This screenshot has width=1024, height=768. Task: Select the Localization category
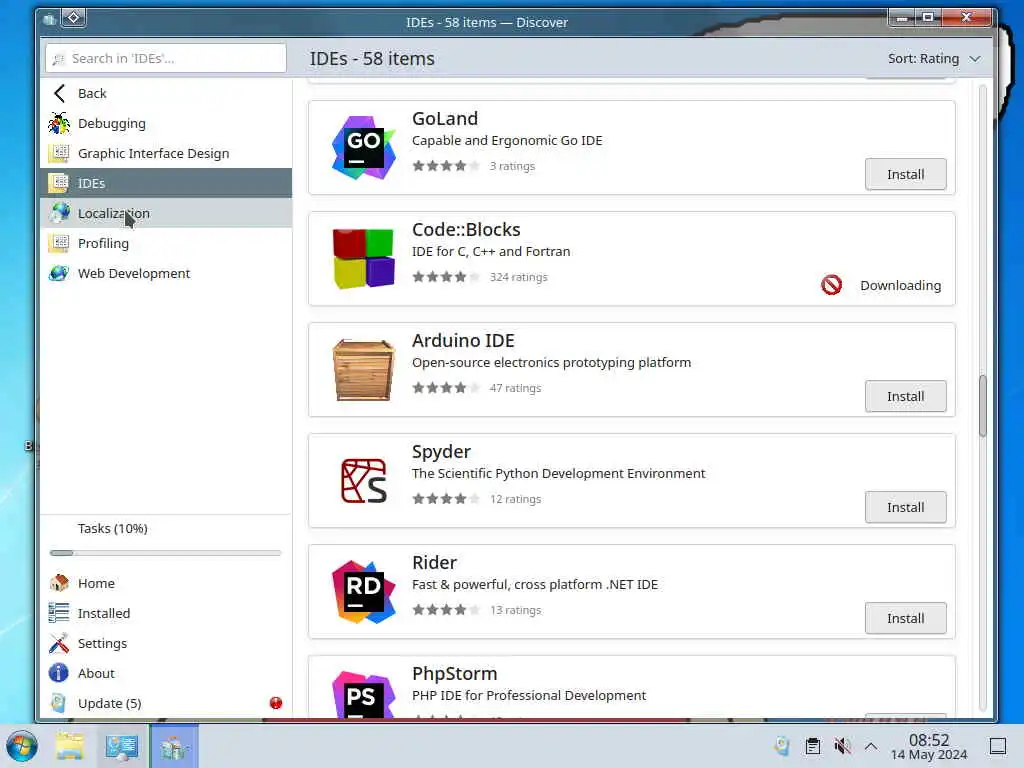coord(166,213)
